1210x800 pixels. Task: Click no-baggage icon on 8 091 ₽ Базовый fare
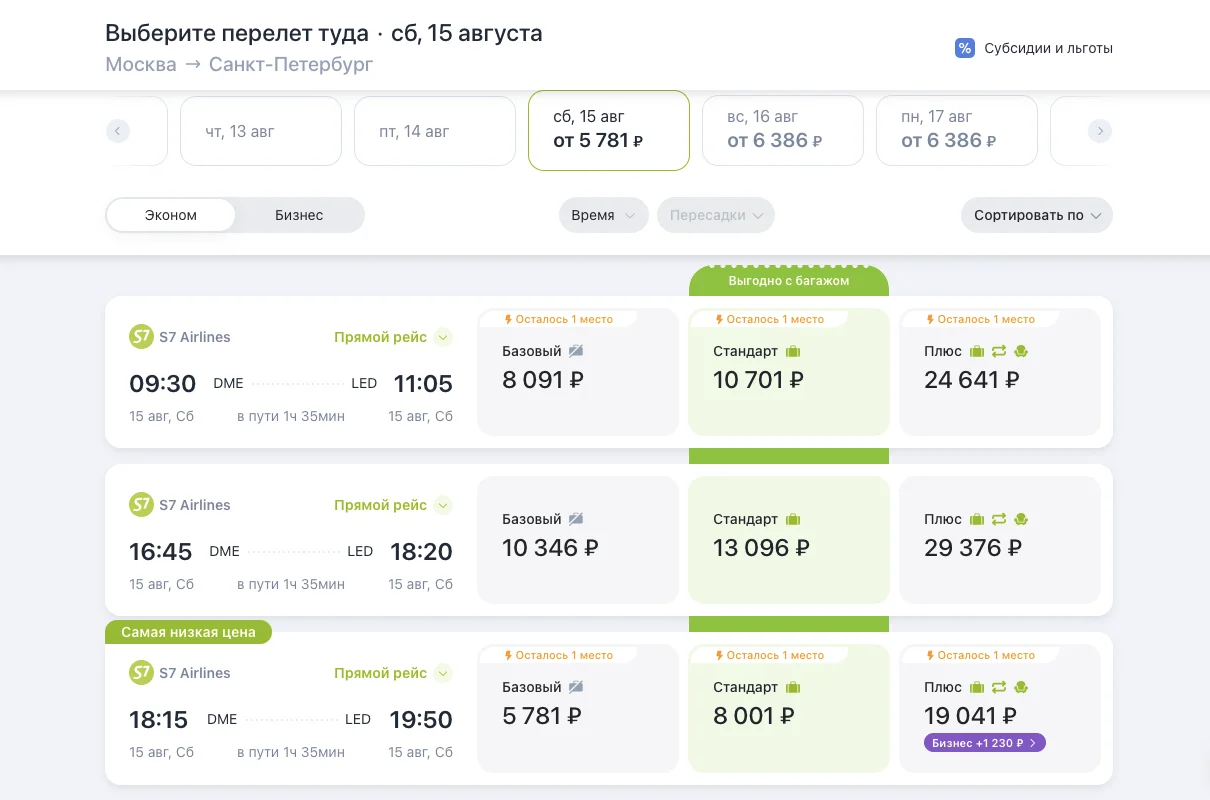(x=576, y=351)
